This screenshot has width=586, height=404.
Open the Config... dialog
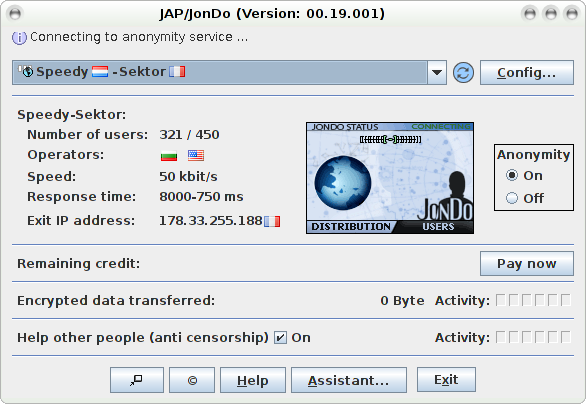tap(527, 73)
